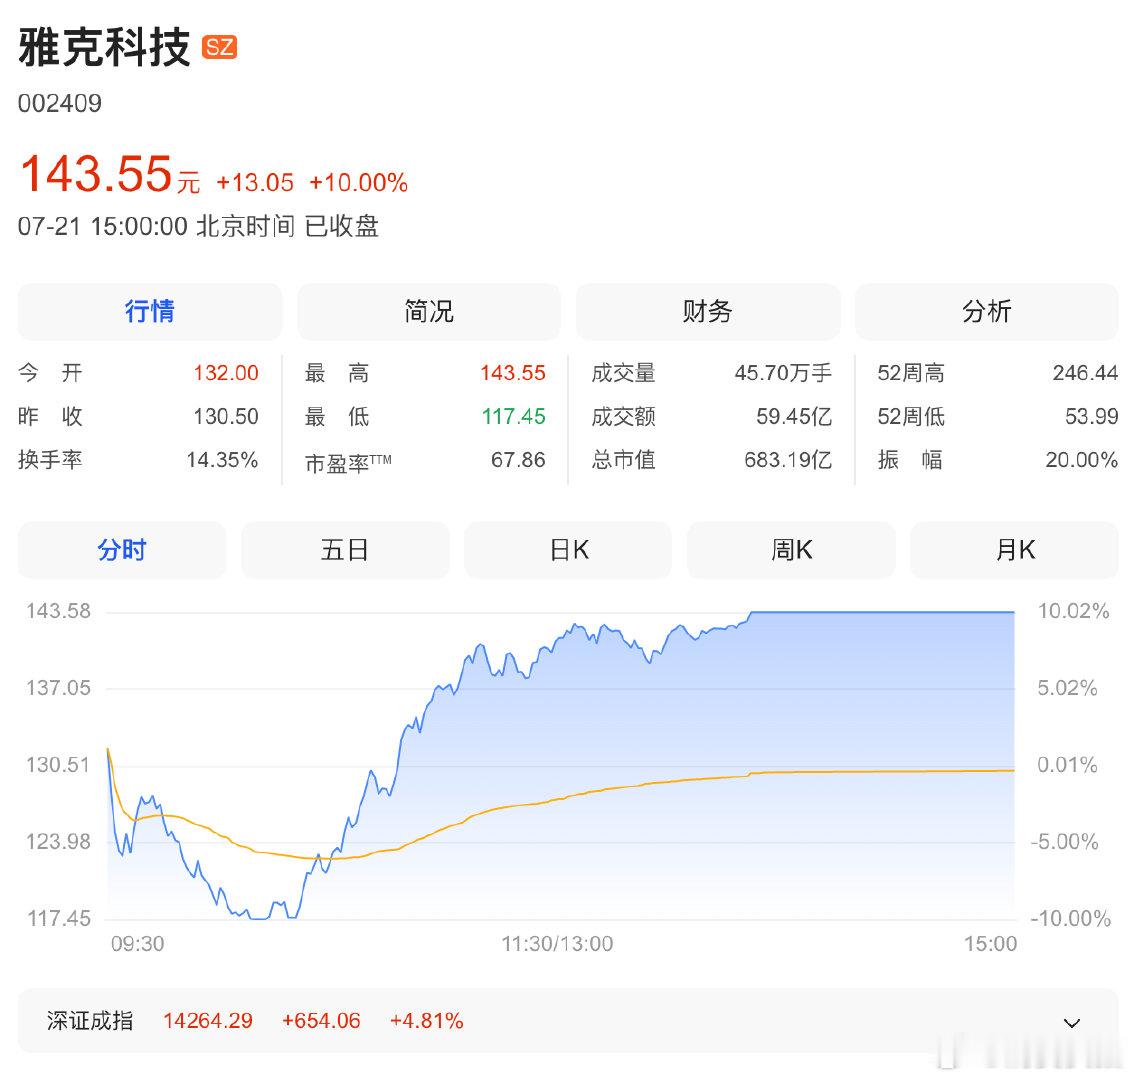The height and width of the screenshot is (1080, 1134).
Task: Click index percent +4.81%
Action: pyautogui.click(x=427, y=1021)
